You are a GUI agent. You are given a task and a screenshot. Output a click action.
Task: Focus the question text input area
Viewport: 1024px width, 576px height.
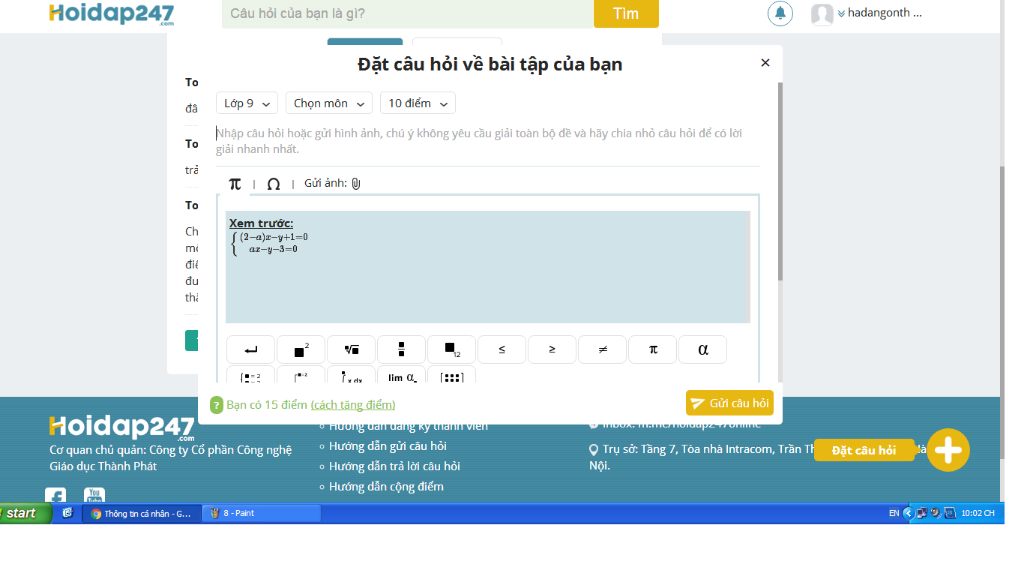coord(488,141)
